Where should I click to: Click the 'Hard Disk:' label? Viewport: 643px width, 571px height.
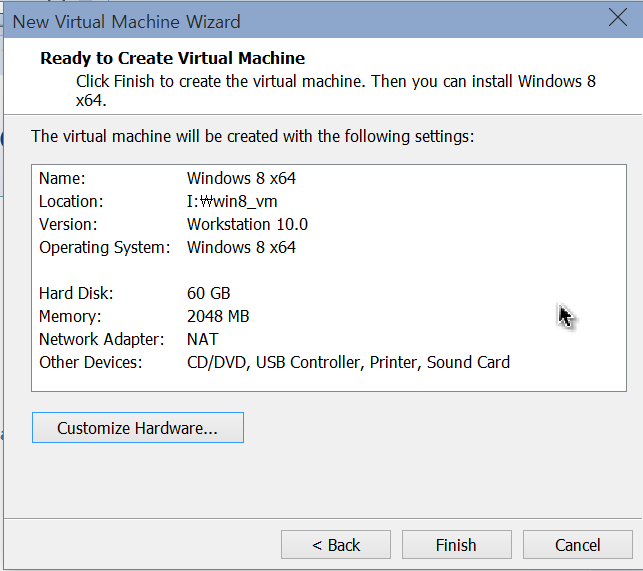pos(76,293)
